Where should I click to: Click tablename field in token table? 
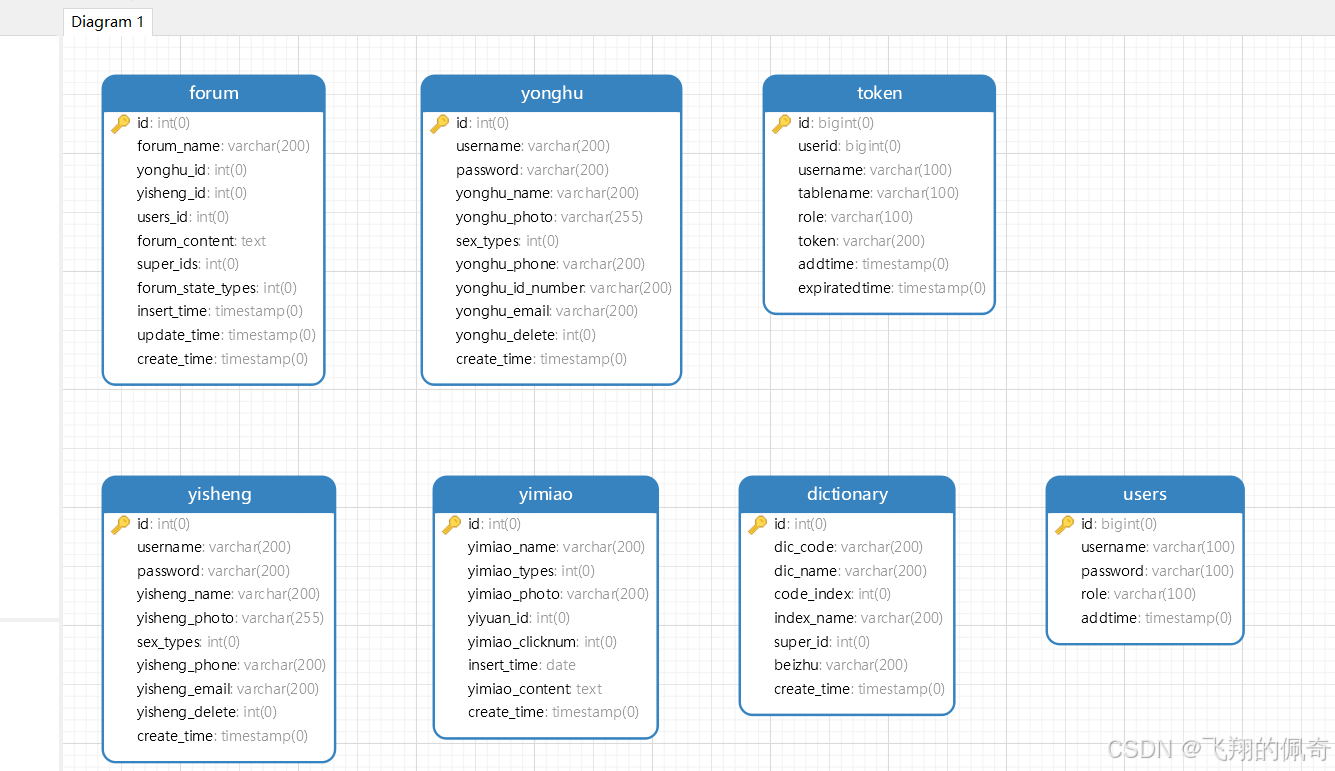[878, 193]
